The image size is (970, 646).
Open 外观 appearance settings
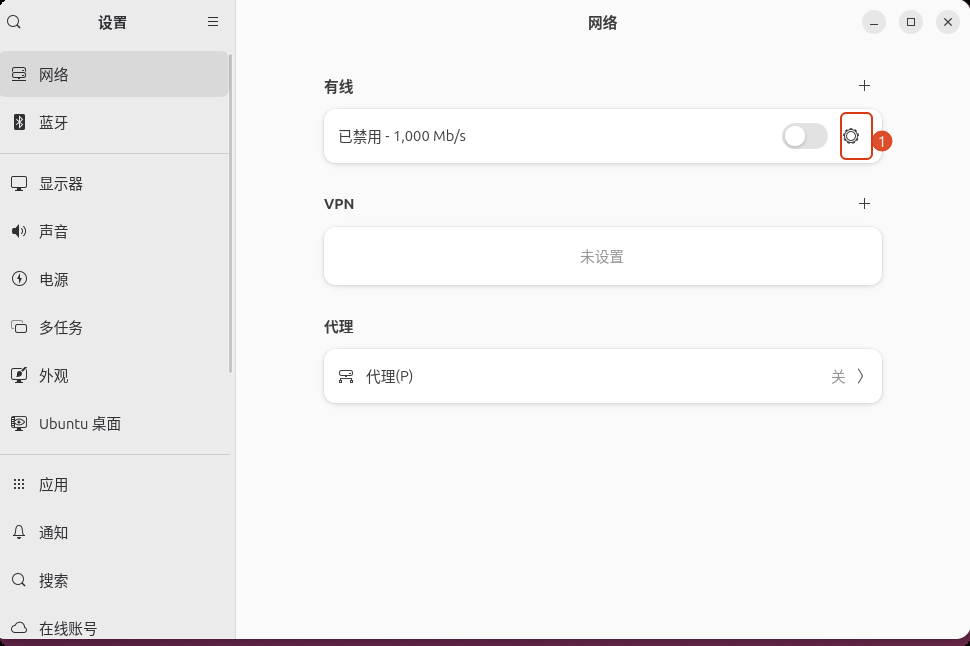114,375
